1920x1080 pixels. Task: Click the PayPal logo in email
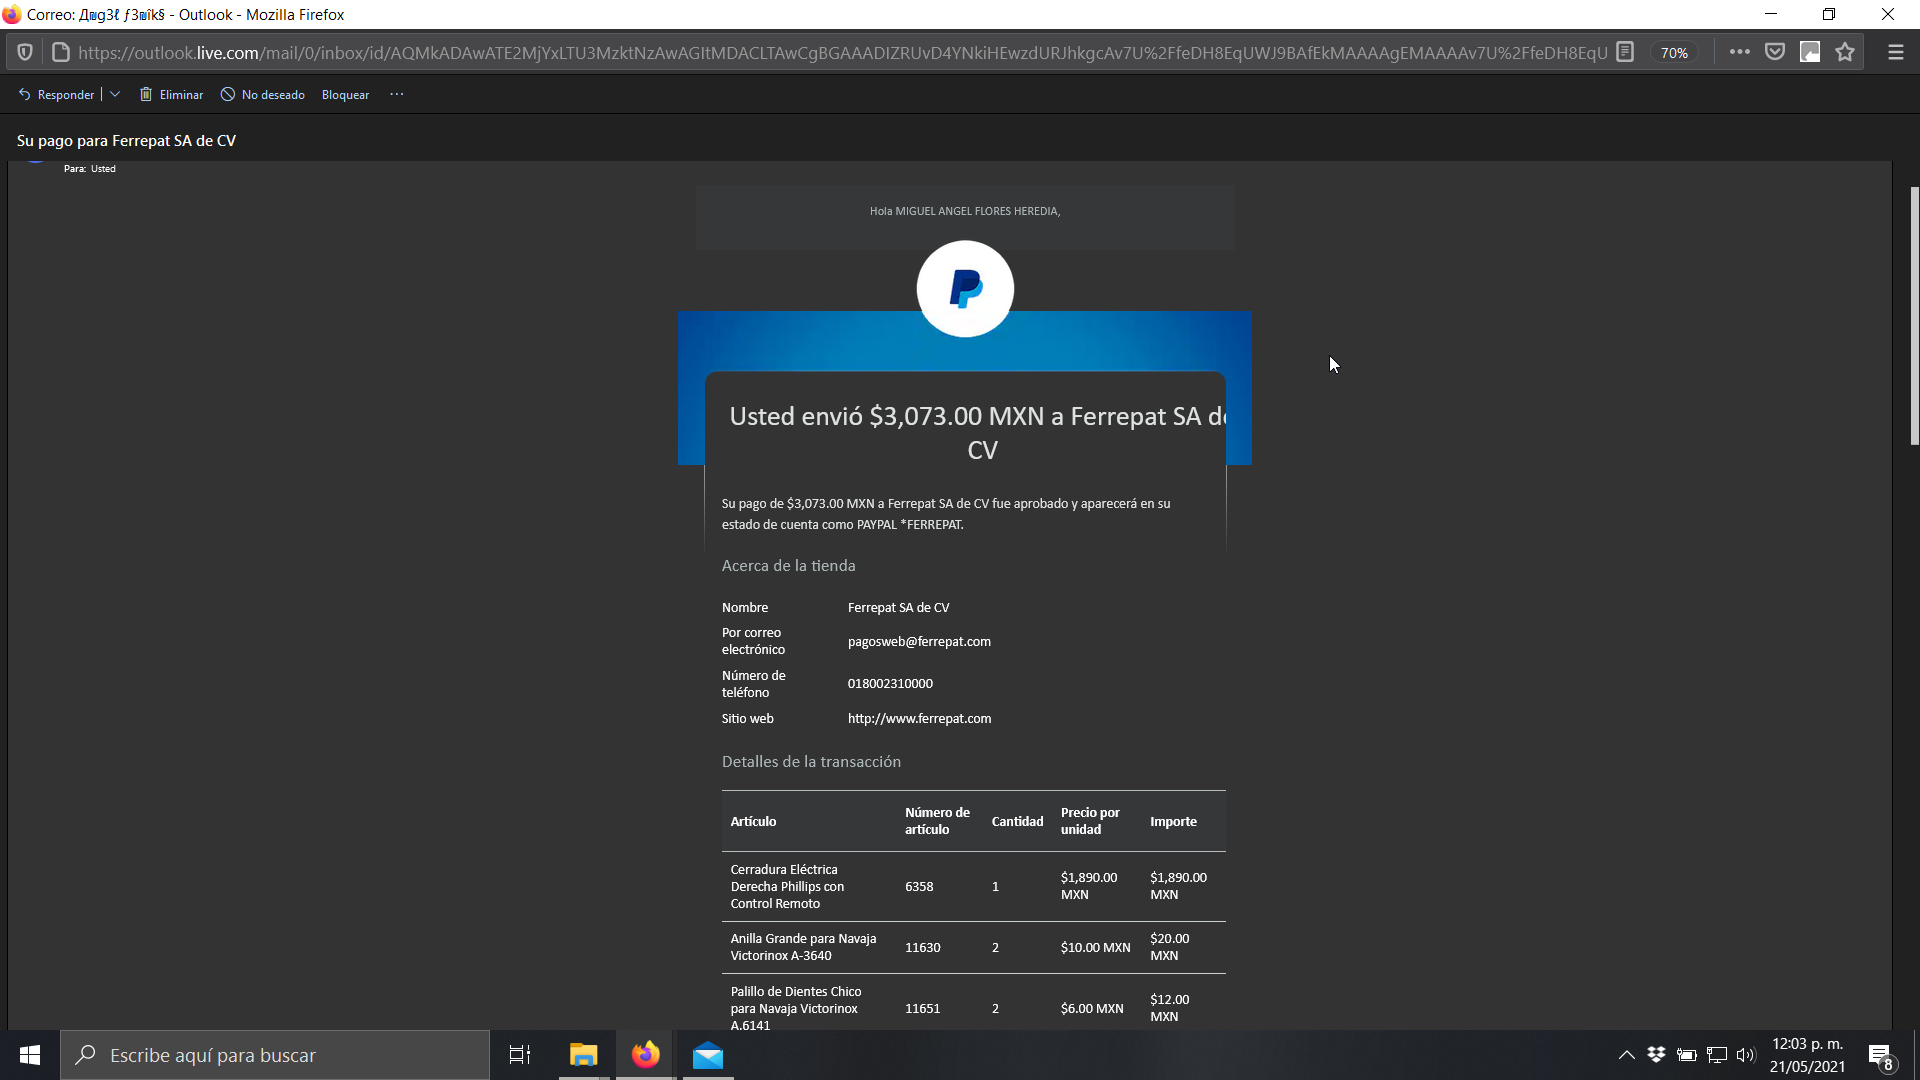pyautogui.click(x=965, y=289)
